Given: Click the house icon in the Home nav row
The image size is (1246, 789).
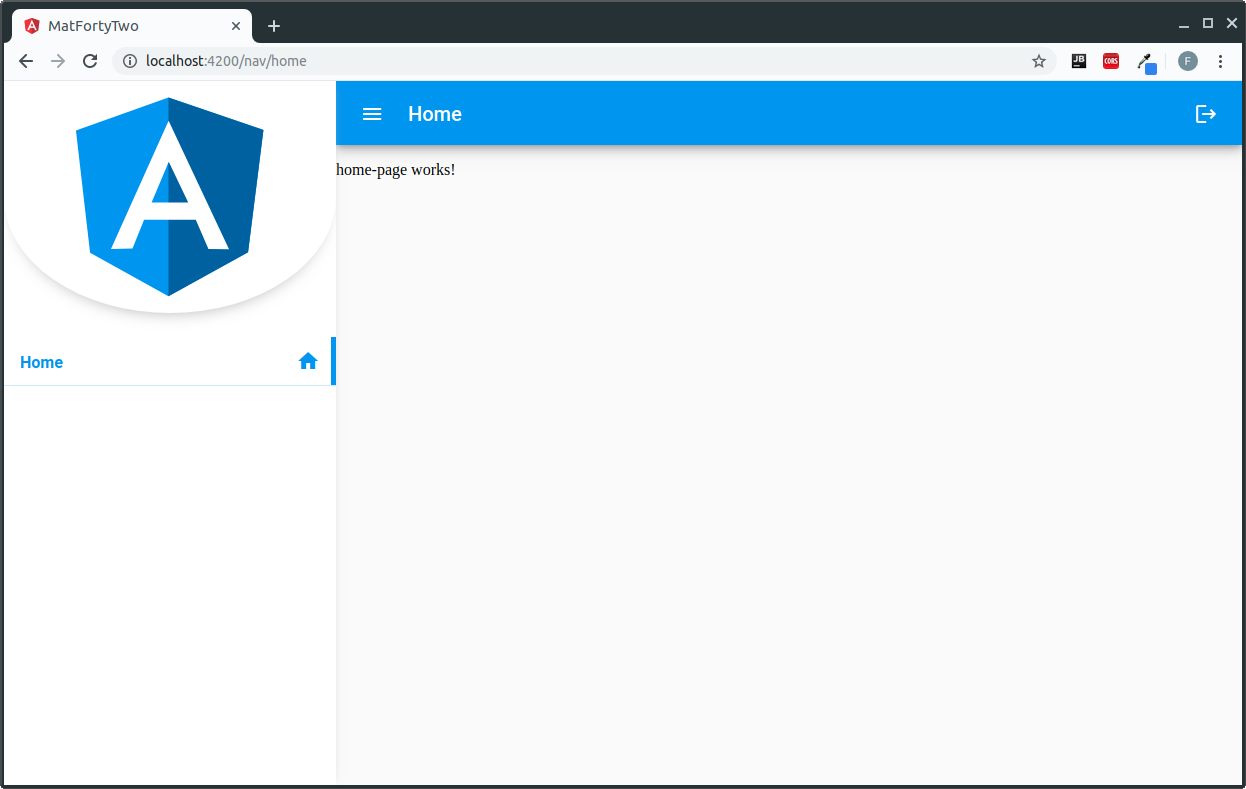Looking at the screenshot, I should (308, 361).
